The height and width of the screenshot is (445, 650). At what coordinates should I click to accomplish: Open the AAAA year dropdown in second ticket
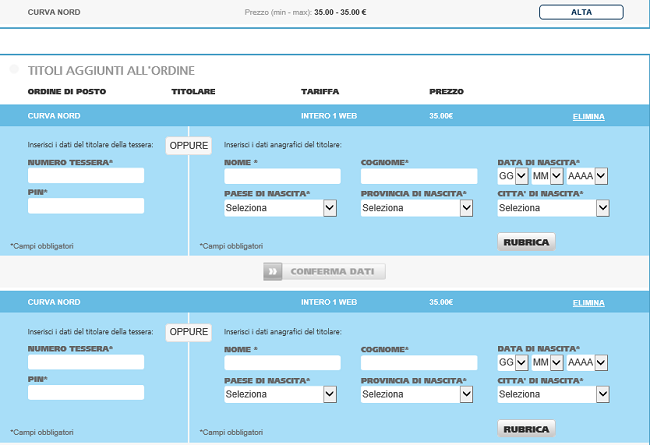pyautogui.click(x=587, y=362)
